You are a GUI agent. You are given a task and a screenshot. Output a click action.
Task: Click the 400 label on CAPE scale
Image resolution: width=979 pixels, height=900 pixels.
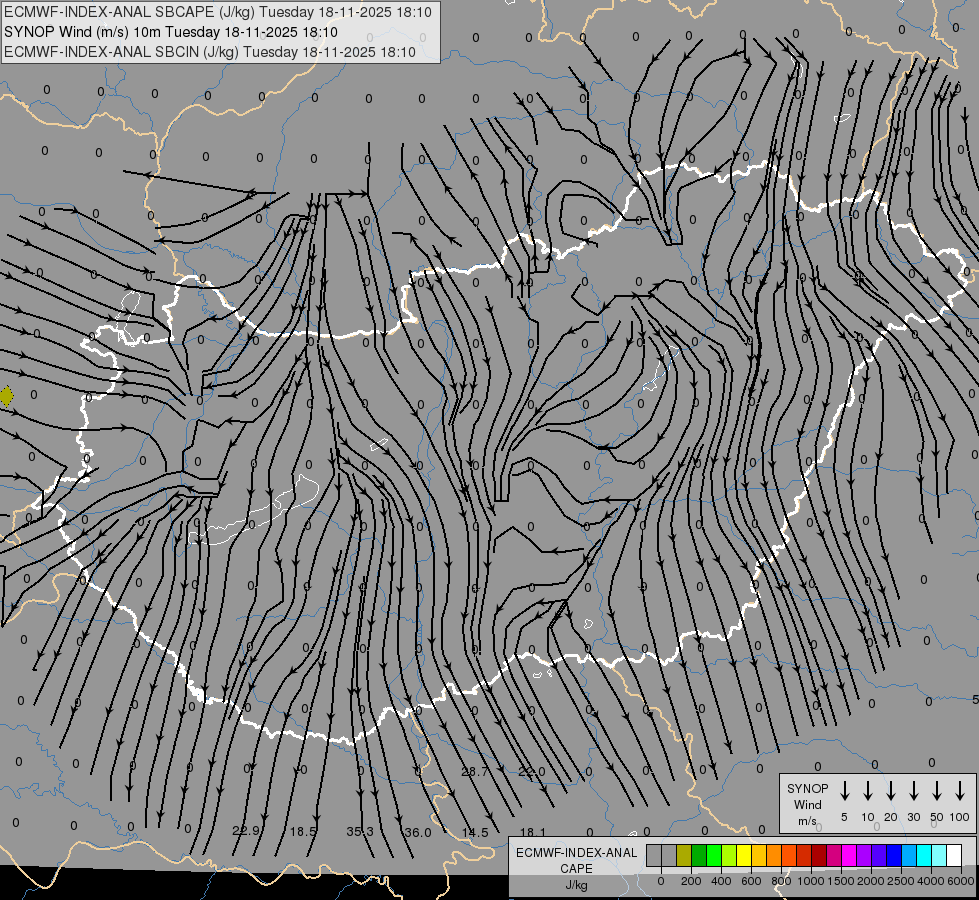coord(721,881)
